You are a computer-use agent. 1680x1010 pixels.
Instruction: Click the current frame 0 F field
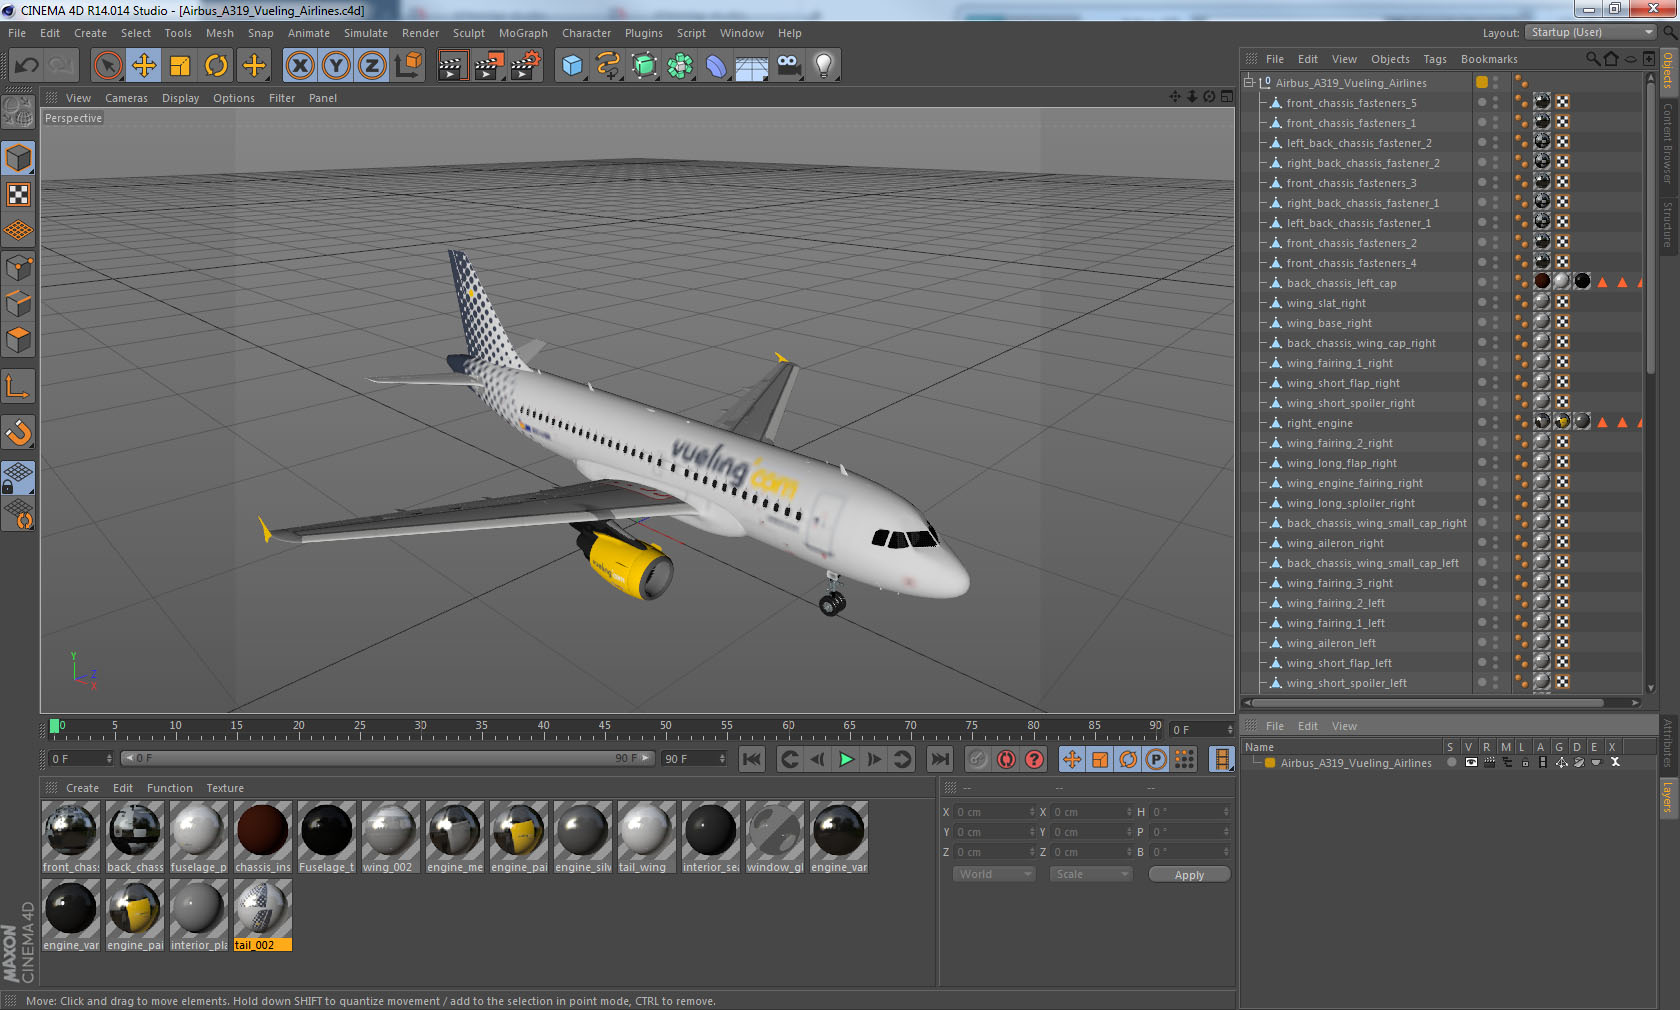[x=80, y=759]
